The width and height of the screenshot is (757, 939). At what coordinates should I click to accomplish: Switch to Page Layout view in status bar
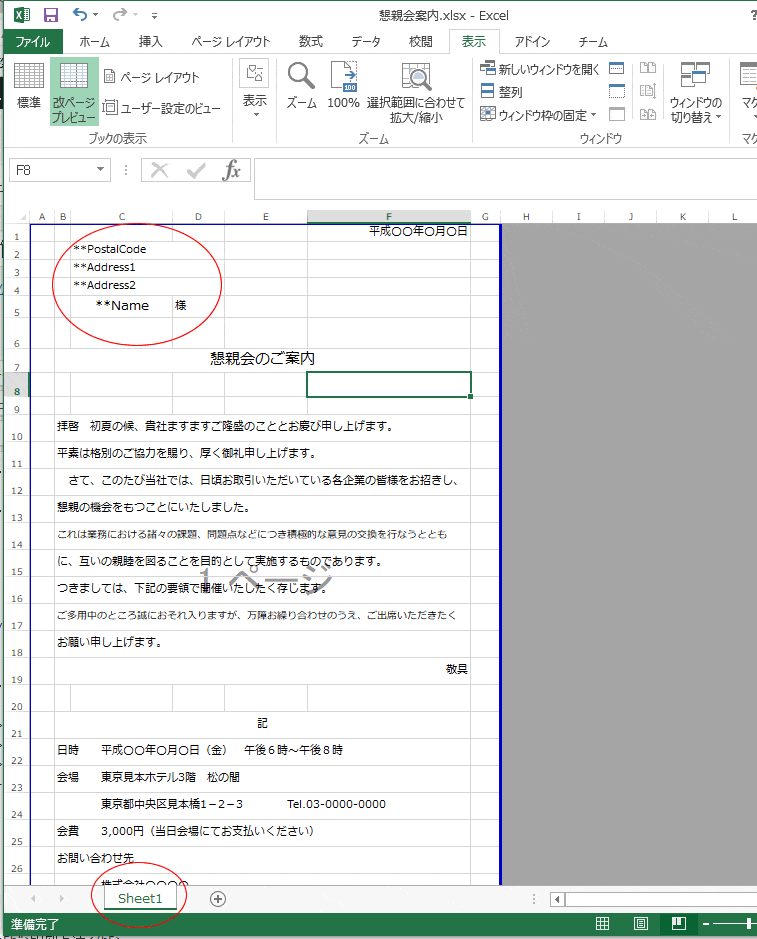tap(641, 923)
